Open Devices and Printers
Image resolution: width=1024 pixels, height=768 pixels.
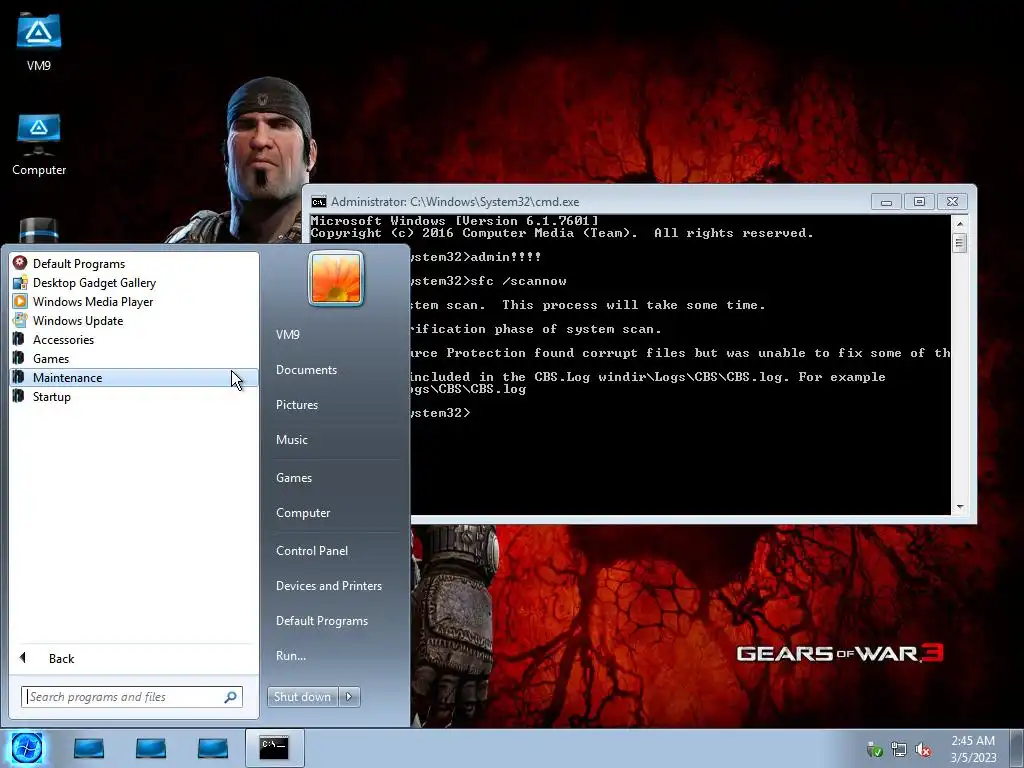[328, 586]
